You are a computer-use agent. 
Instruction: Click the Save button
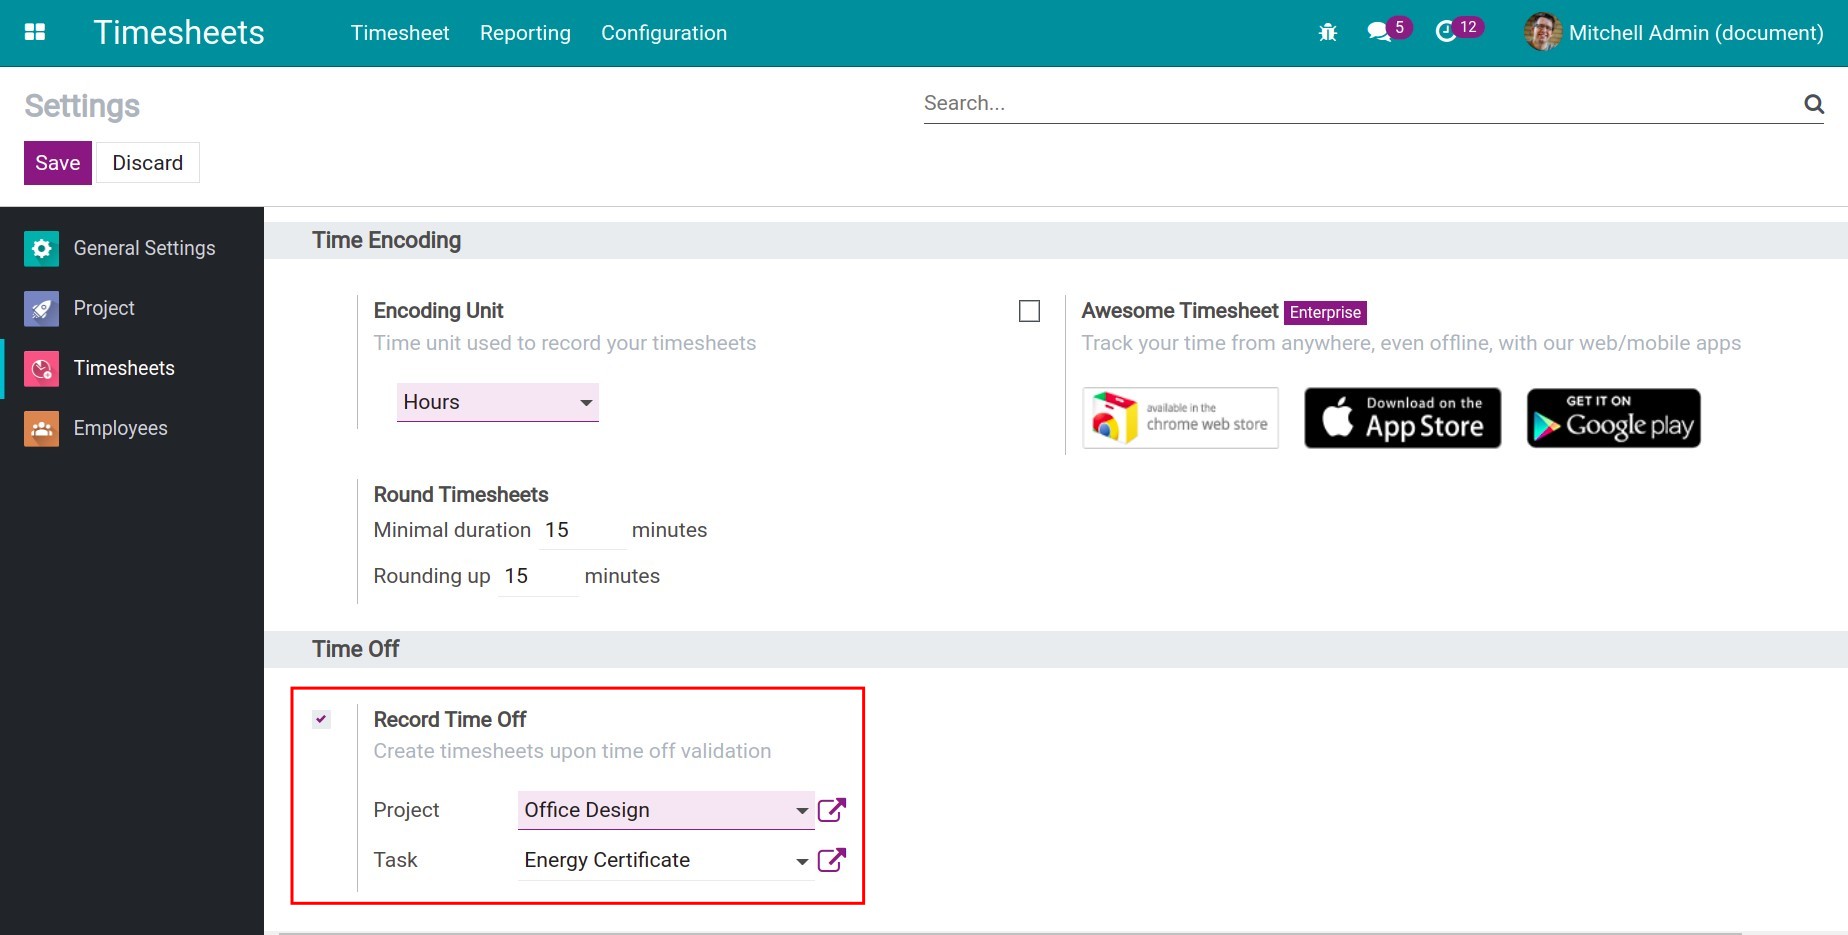point(58,163)
